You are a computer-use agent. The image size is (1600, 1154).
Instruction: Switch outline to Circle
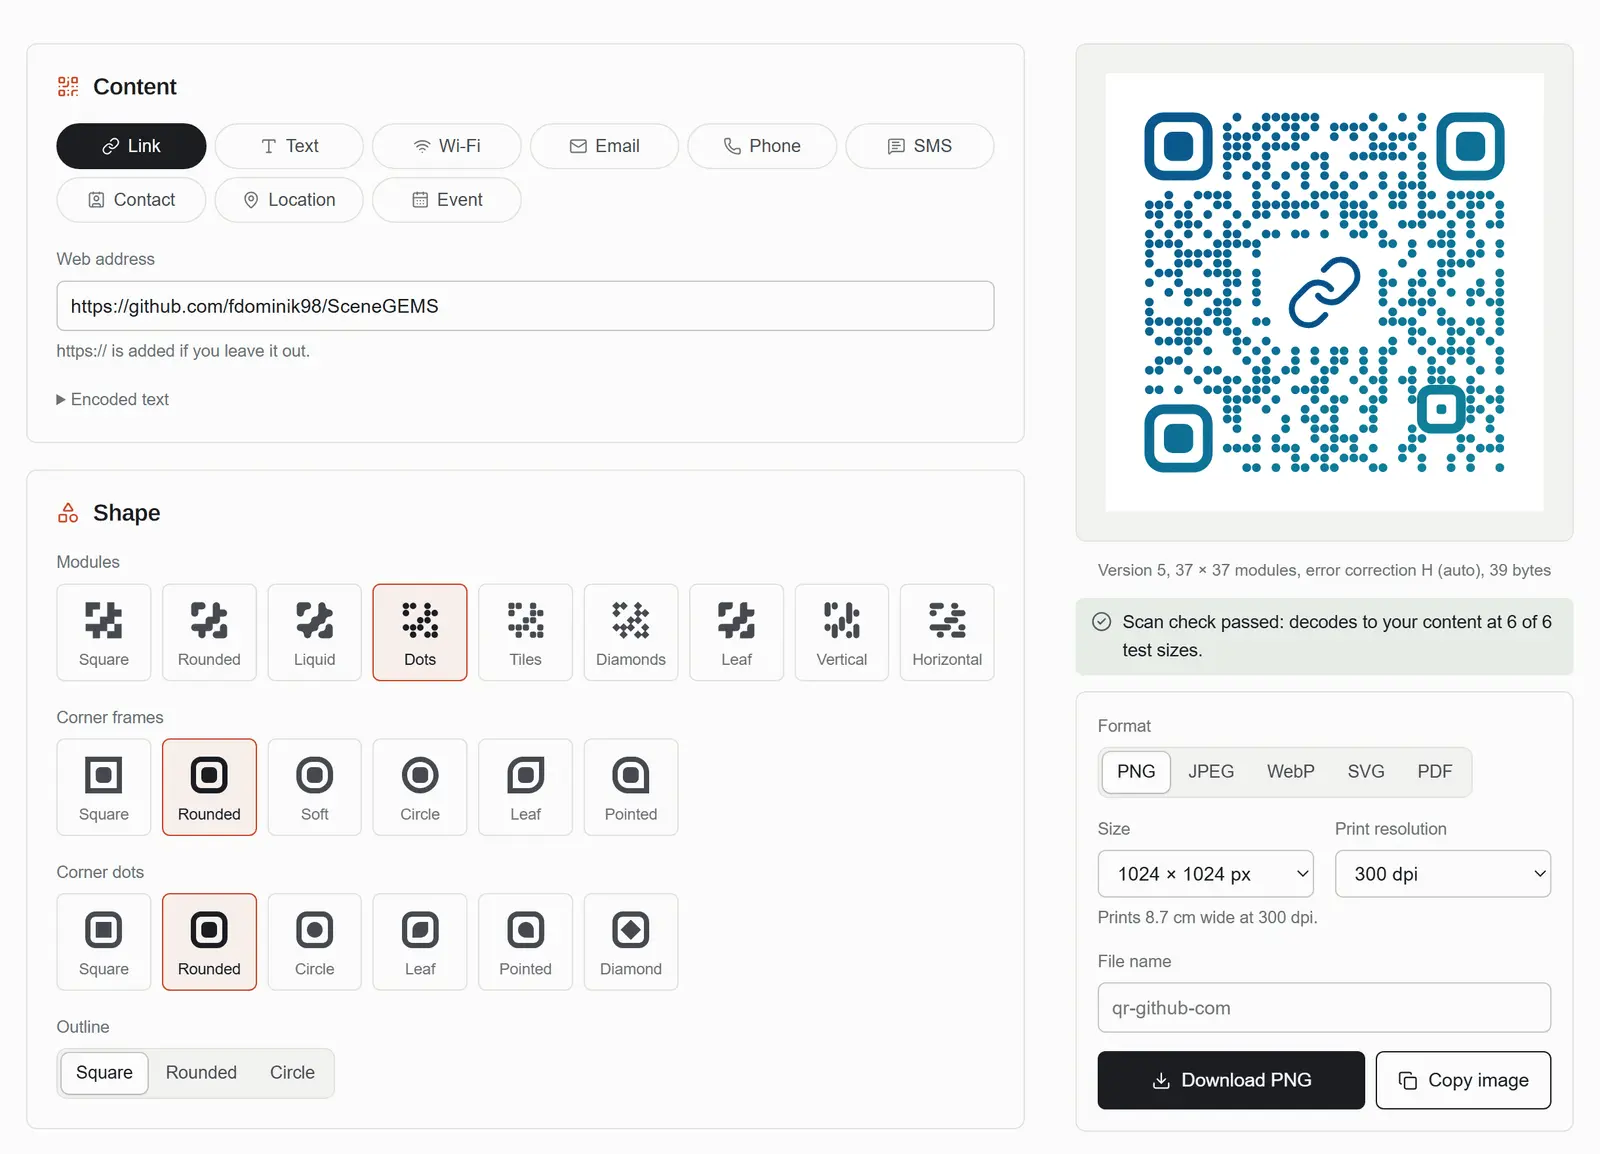point(292,1073)
